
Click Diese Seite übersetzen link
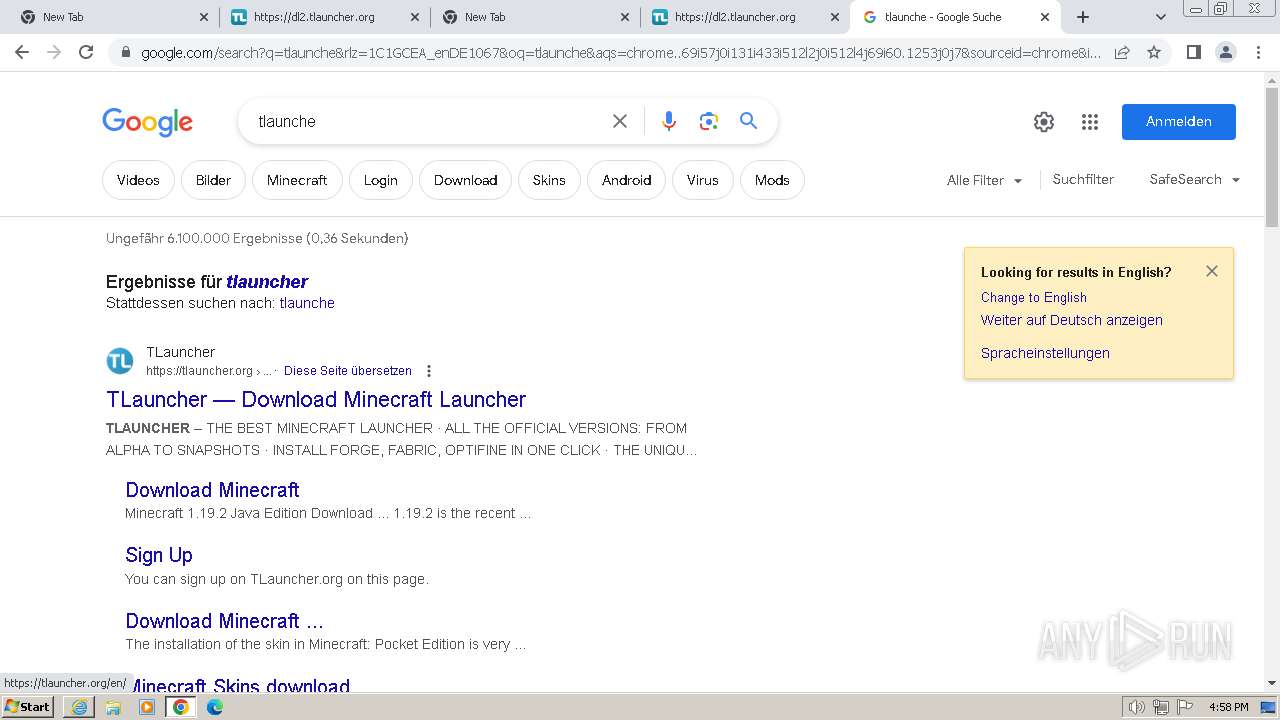click(x=348, y=371)
